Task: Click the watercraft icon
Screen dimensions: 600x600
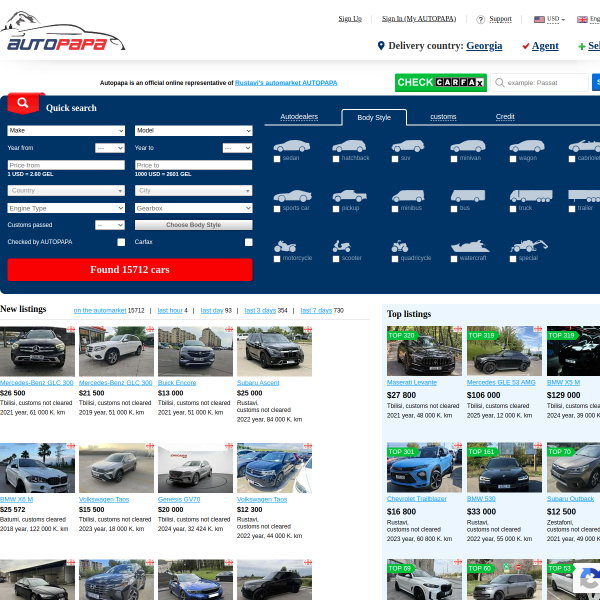Action: (470, 246)
